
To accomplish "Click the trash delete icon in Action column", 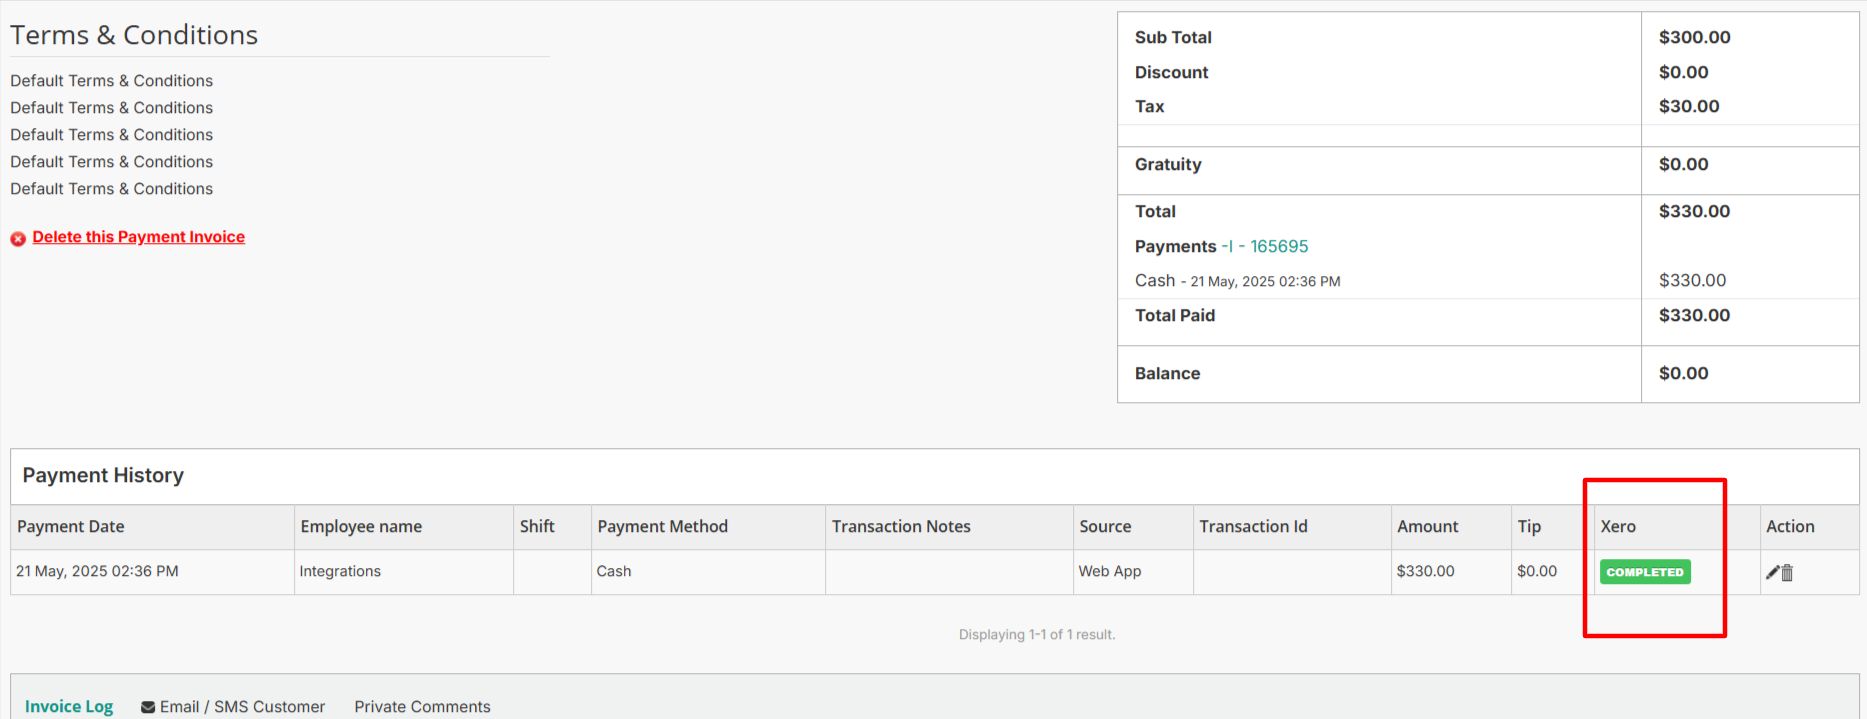I will click(1787, 572).
